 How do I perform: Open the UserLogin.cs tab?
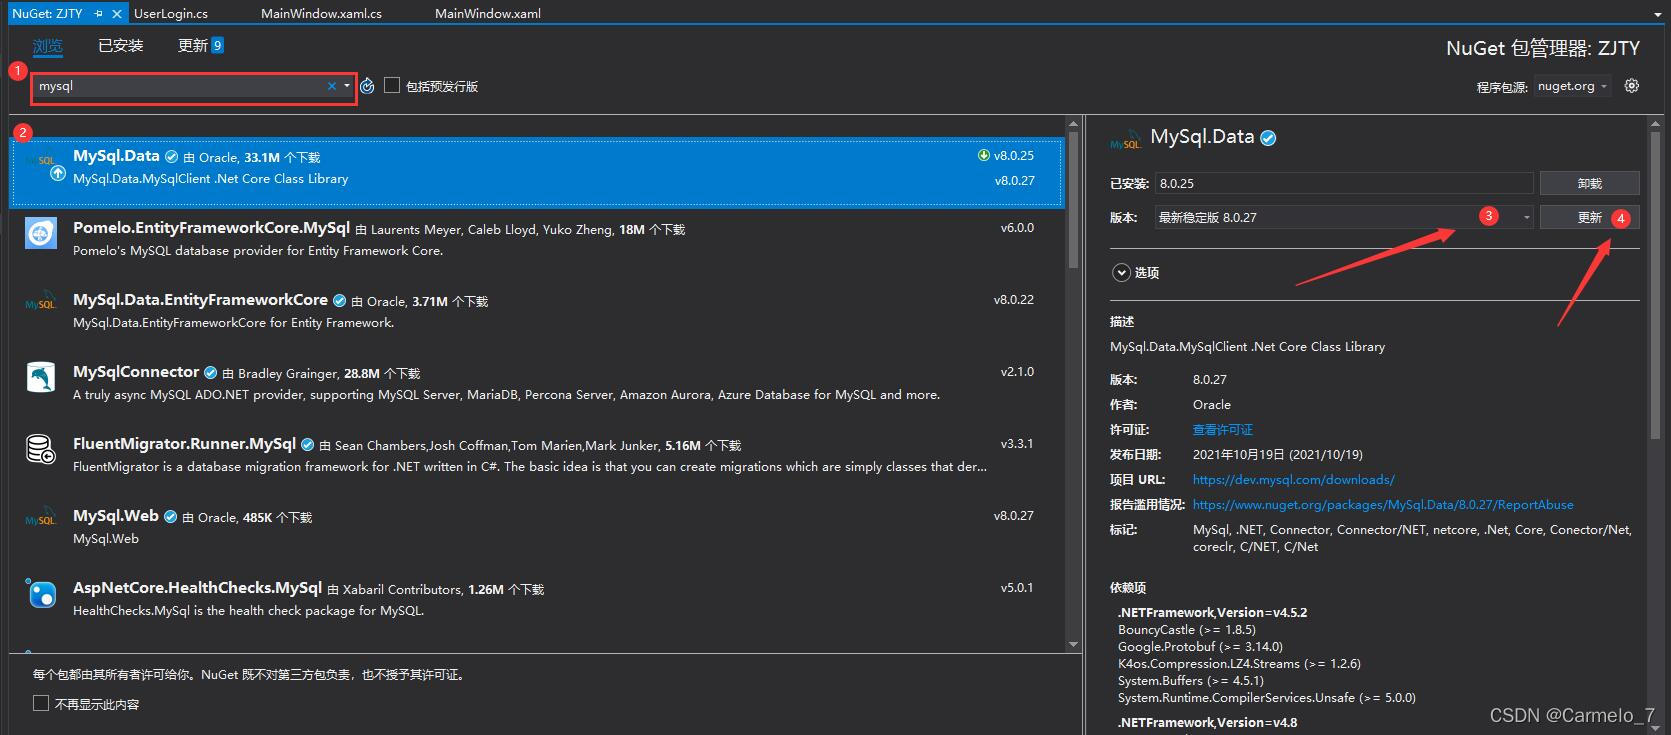click(171, 14)
